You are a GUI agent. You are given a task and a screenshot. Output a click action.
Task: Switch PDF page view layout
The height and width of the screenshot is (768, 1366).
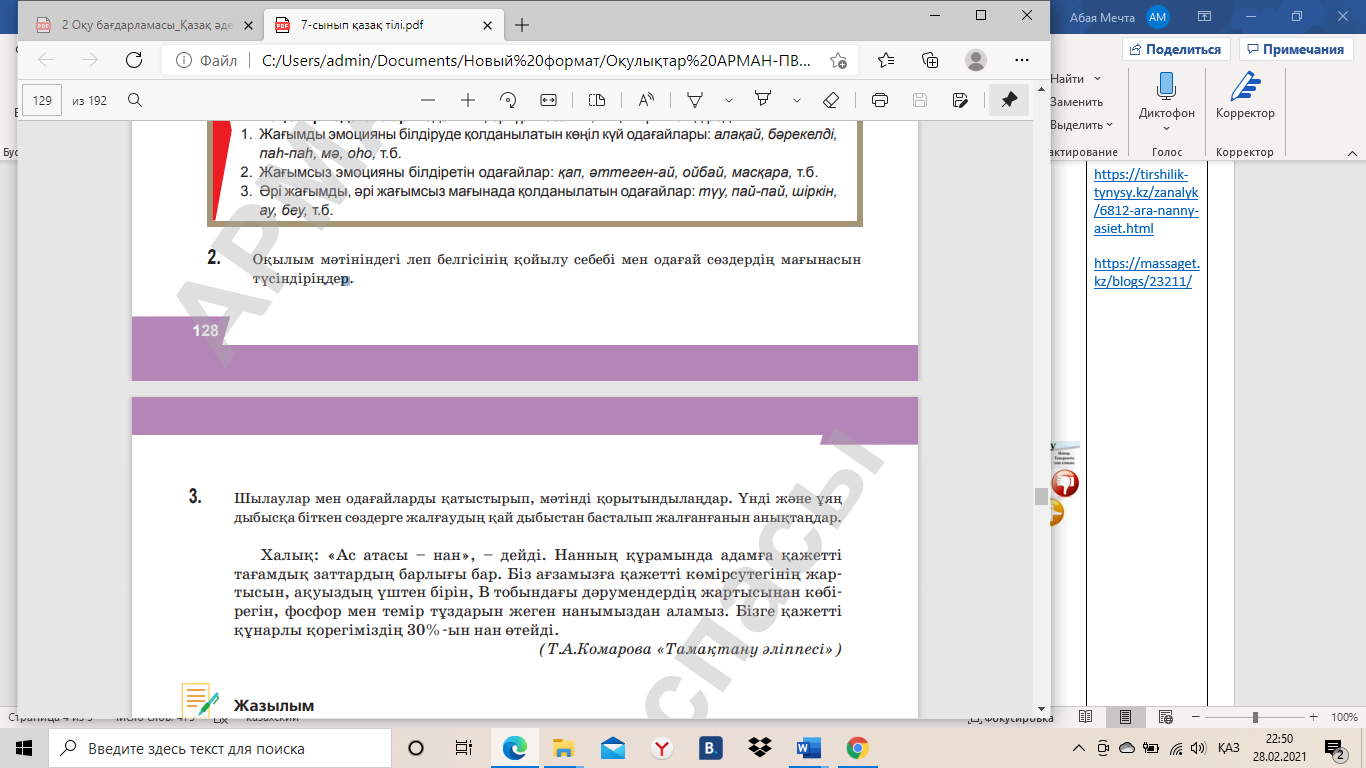coord(597,100)
